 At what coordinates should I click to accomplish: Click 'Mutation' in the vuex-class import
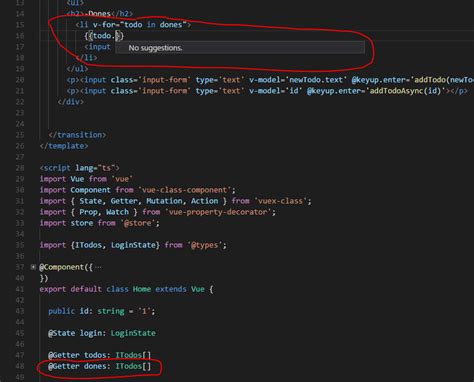(164, 201)
